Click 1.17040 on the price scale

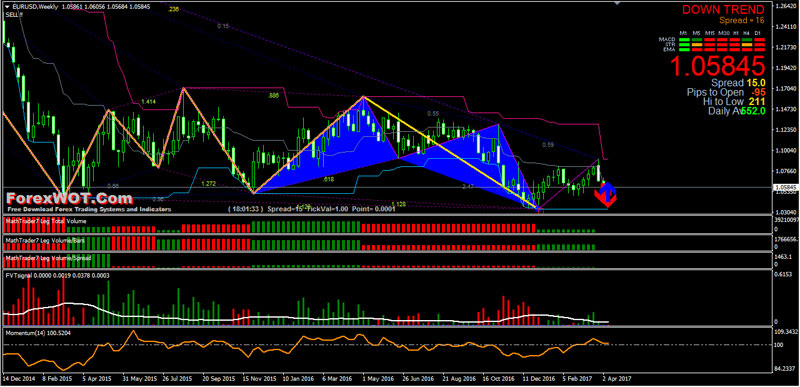pos(786,89)
